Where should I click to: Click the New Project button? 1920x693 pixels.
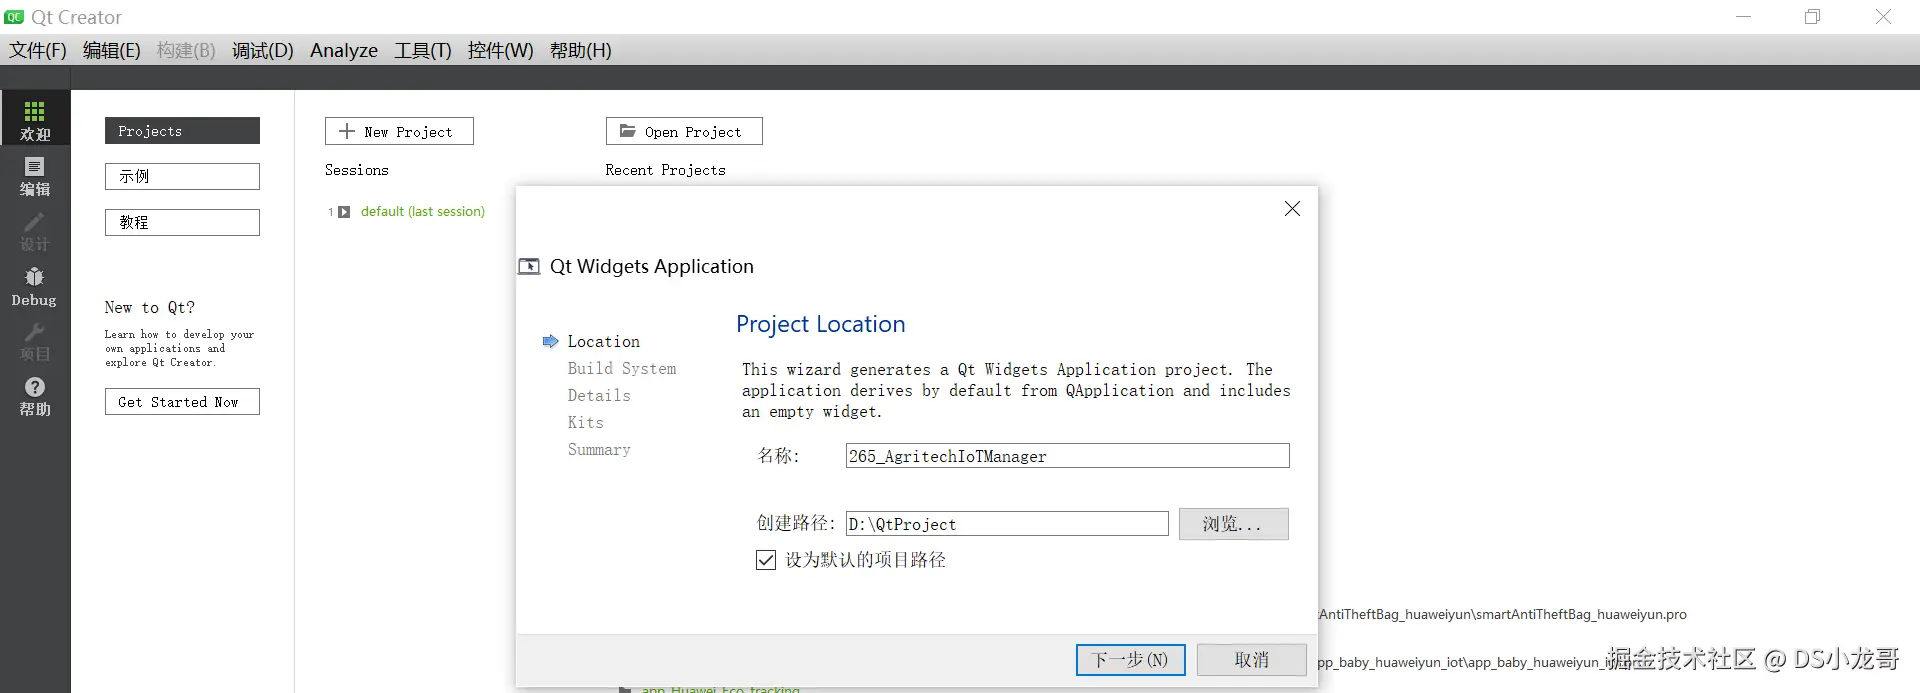click(399, 131)
